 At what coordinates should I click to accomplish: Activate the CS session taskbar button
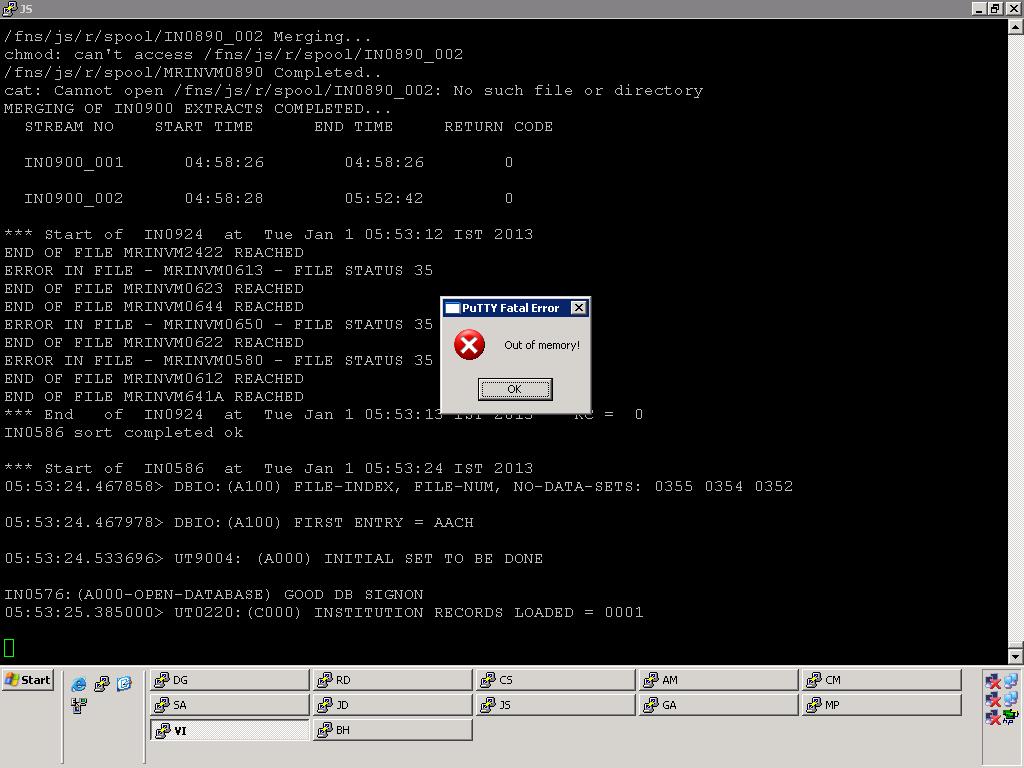tap(555, 680)
